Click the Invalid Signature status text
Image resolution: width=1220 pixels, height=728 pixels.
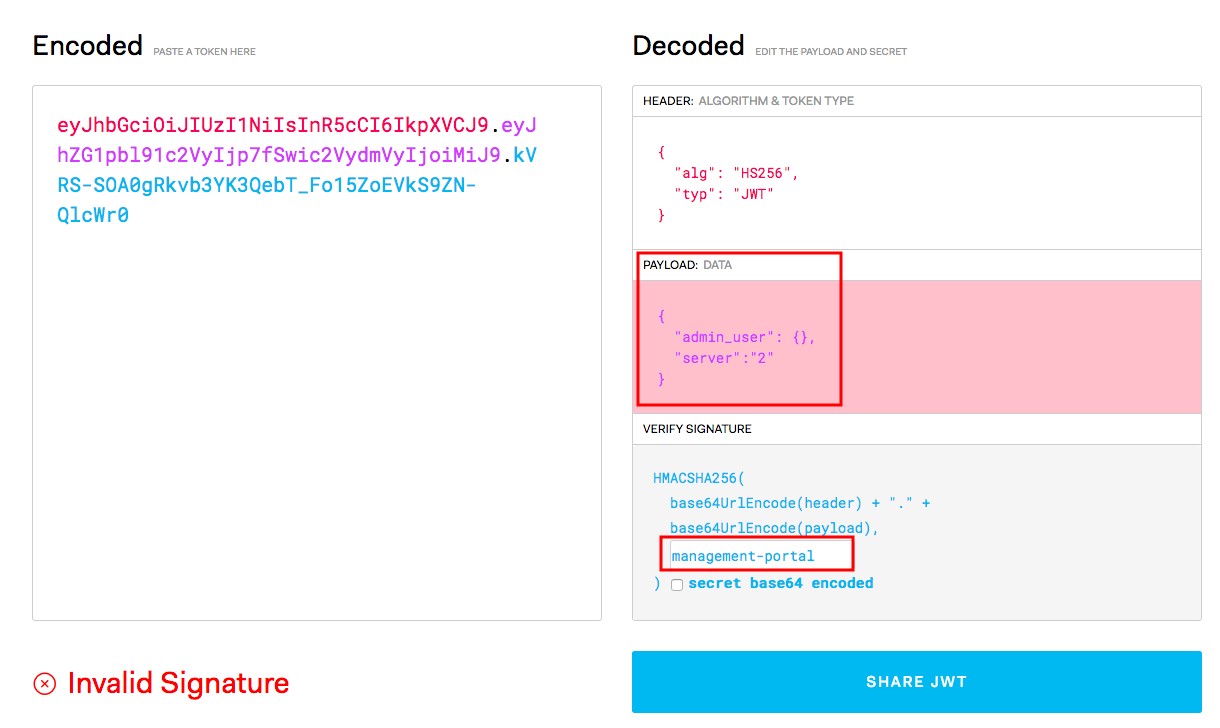pyautogui.click(x=178, y=684)
